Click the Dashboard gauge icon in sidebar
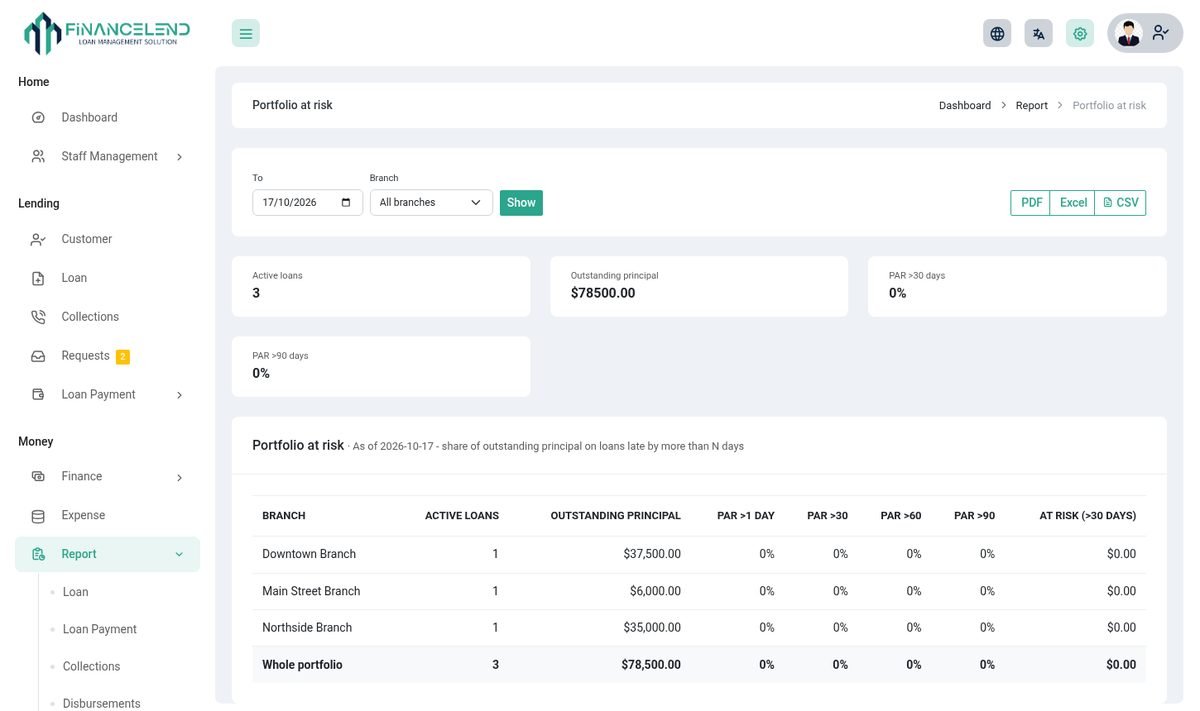 (38, 117)
